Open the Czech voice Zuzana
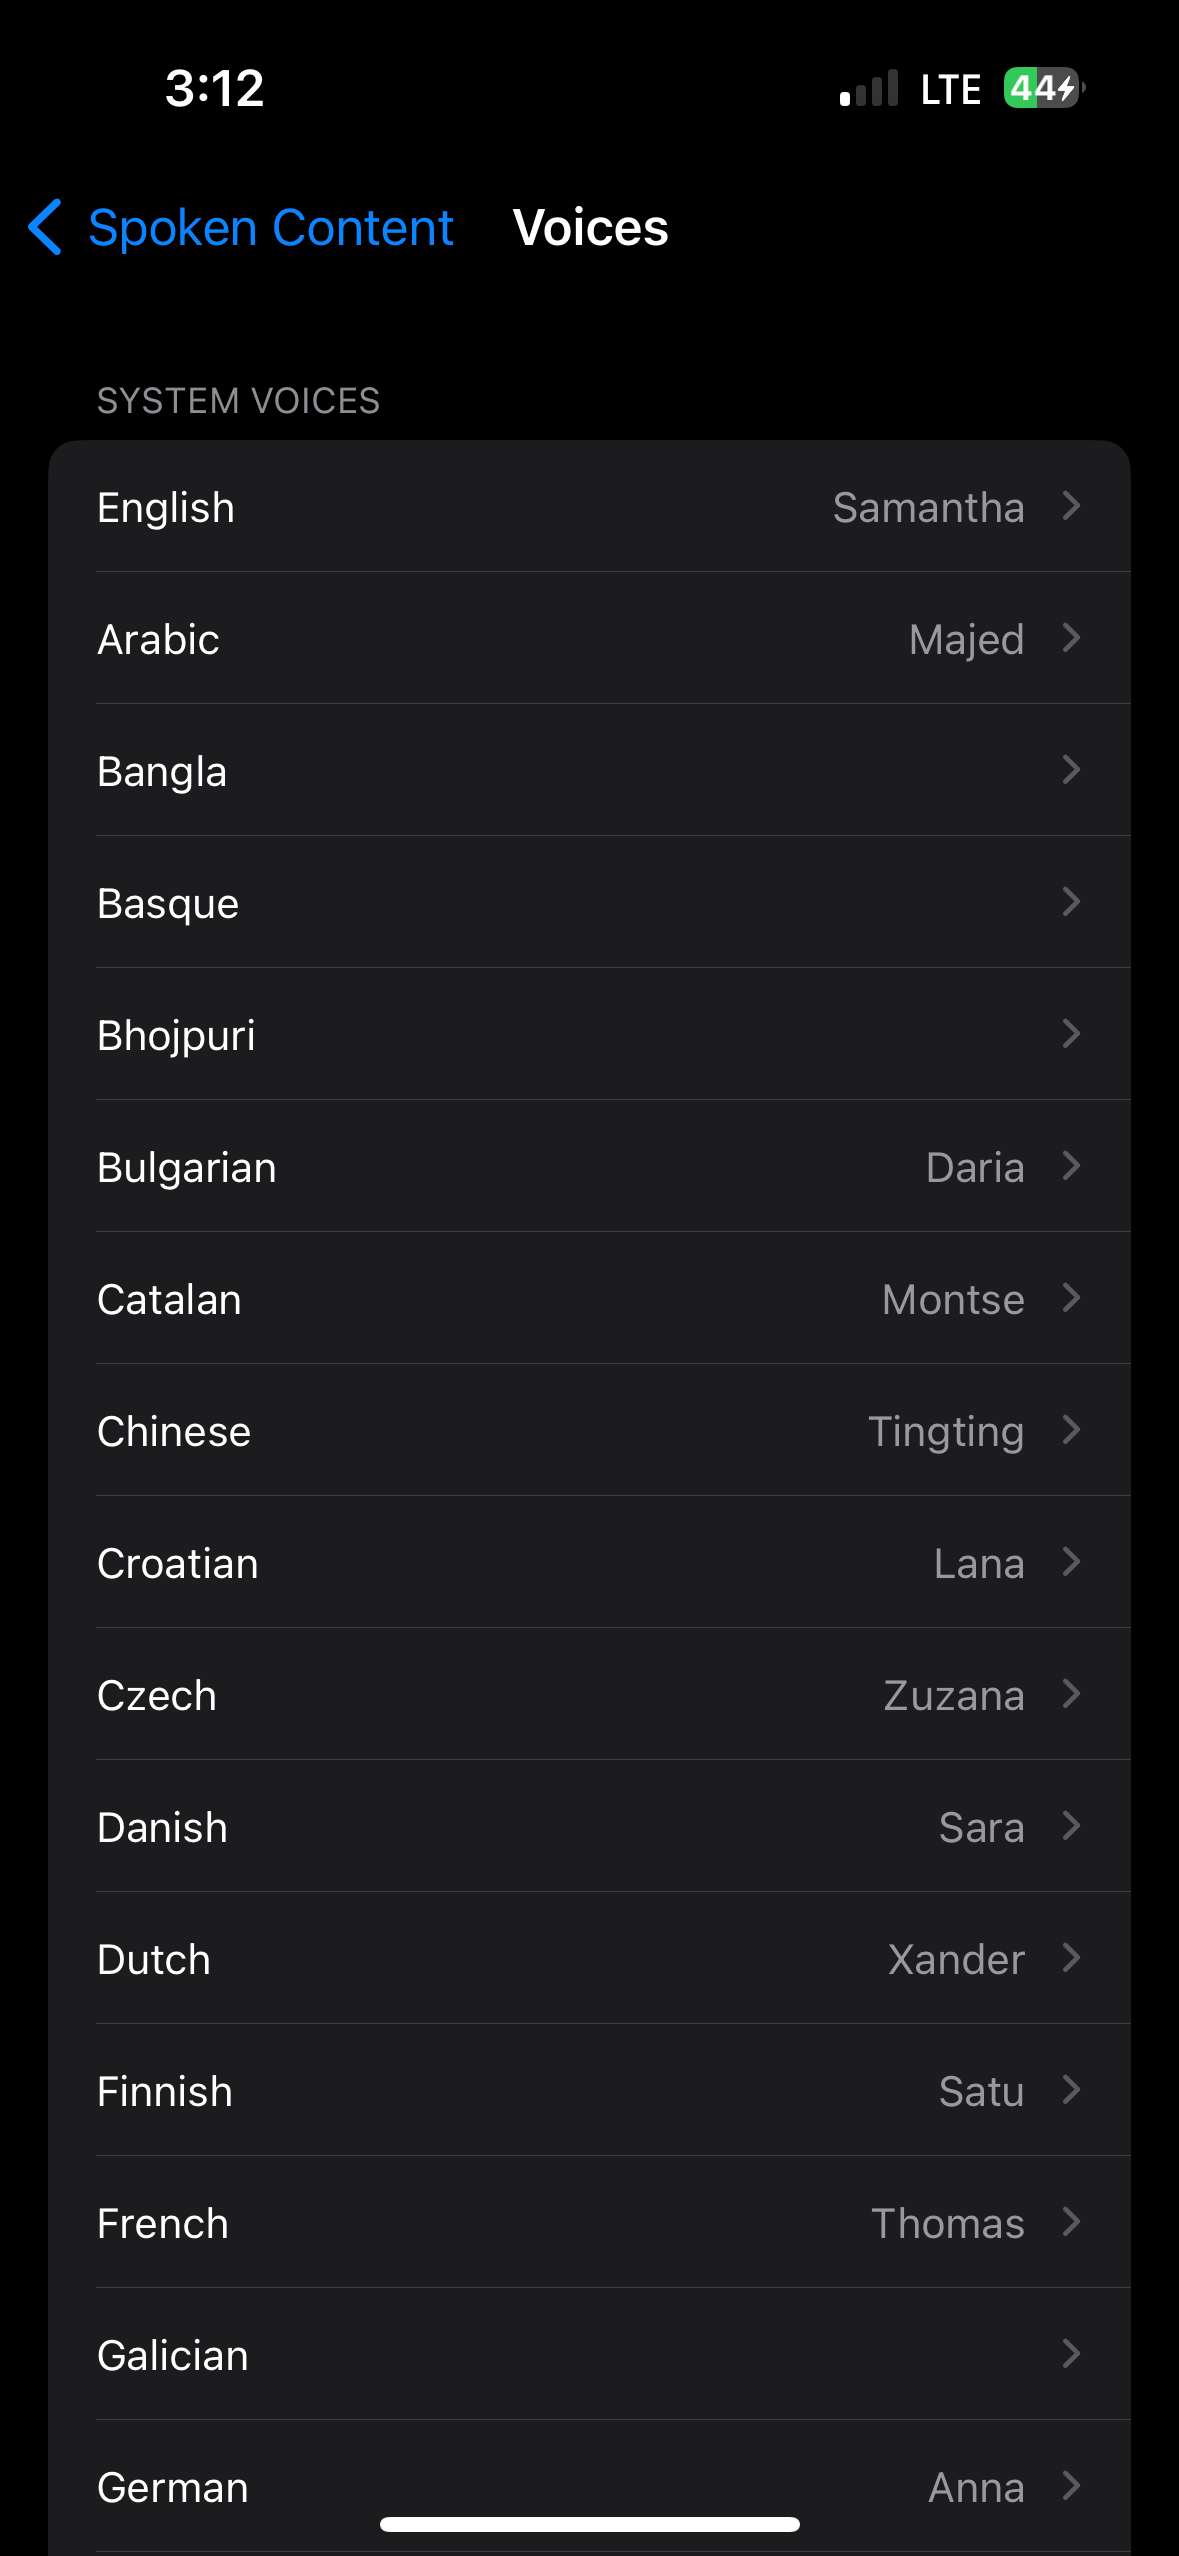 [953, 1696]
